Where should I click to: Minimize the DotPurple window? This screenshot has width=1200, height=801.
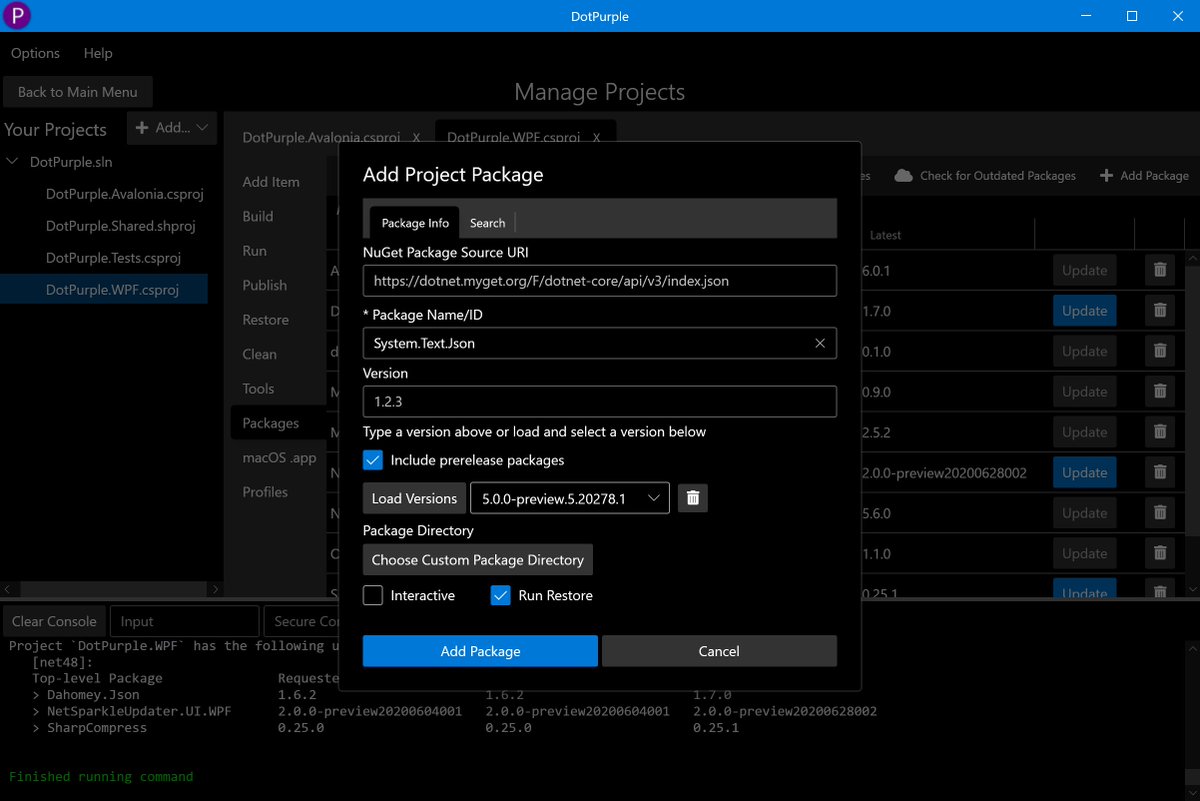click(x=1086, y=16)
